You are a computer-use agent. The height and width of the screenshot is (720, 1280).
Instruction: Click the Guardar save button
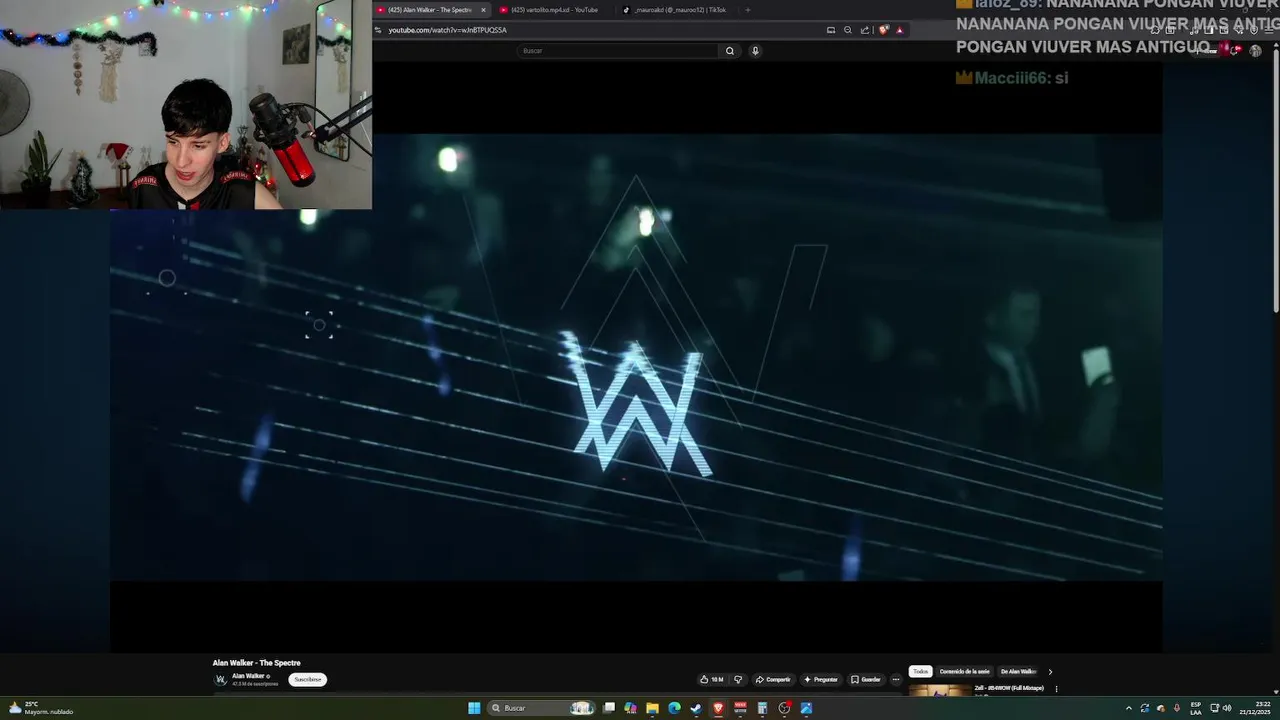click(x=866, y=679)
